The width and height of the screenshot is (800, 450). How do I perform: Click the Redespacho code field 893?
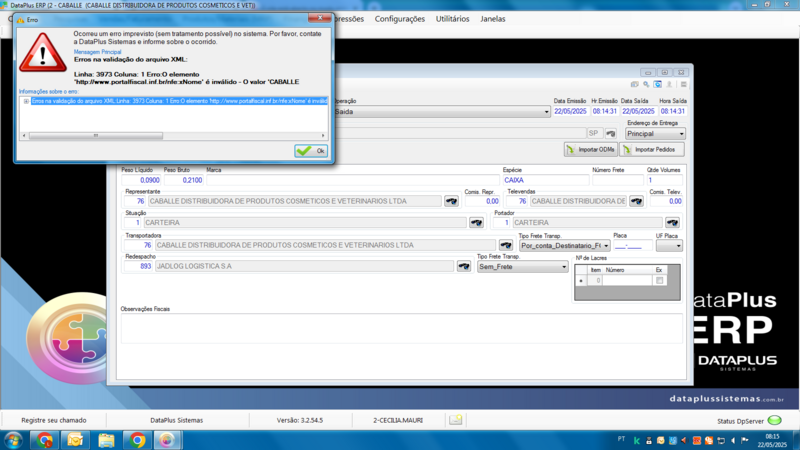click(x=138, y=266)
